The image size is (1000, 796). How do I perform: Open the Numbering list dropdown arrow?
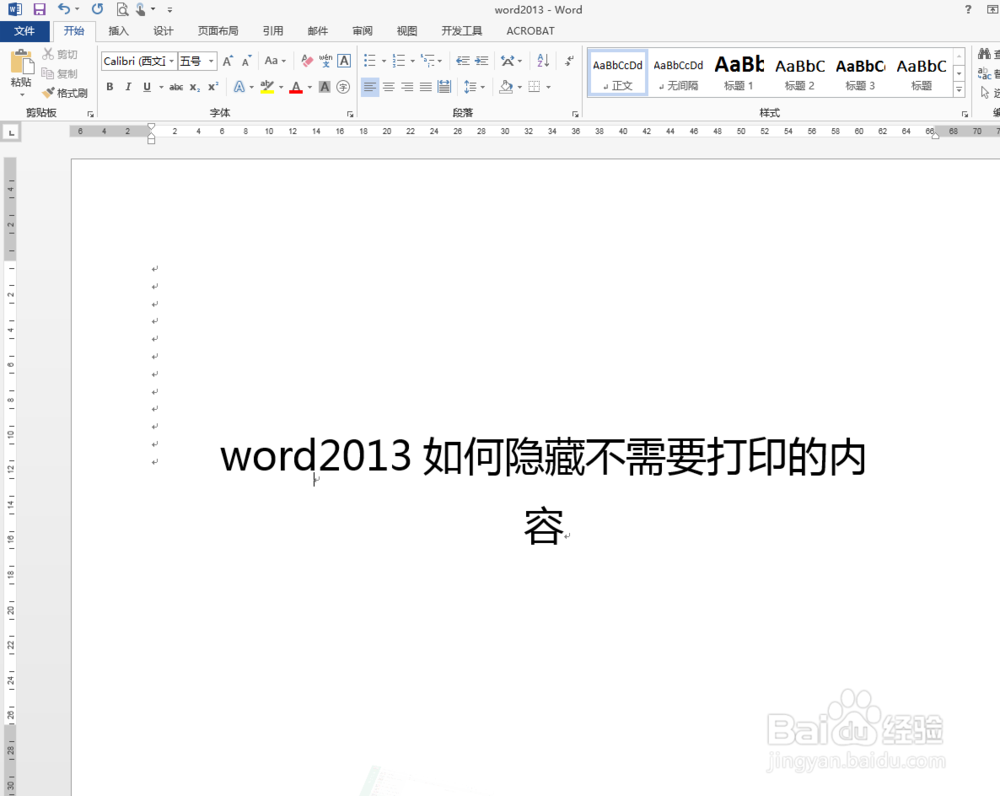(413, 61)
